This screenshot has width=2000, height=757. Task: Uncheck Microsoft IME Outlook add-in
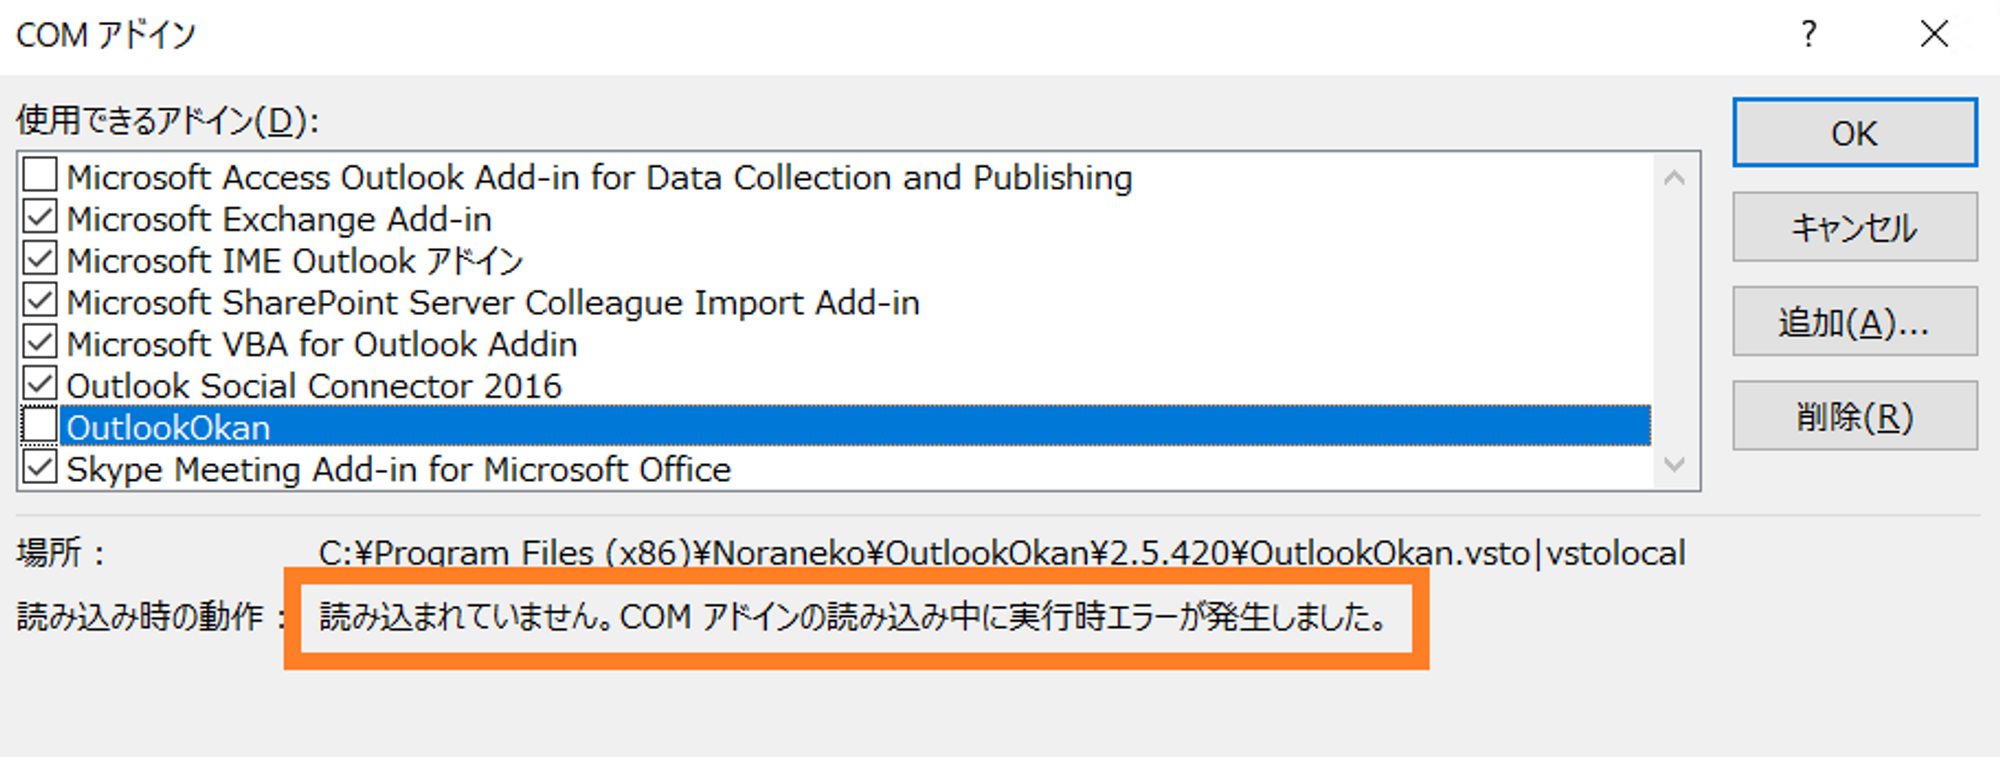(x=40, y=259)
